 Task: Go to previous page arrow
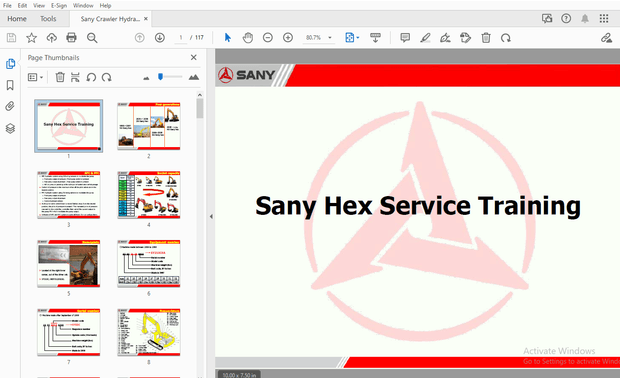point(140,38)
